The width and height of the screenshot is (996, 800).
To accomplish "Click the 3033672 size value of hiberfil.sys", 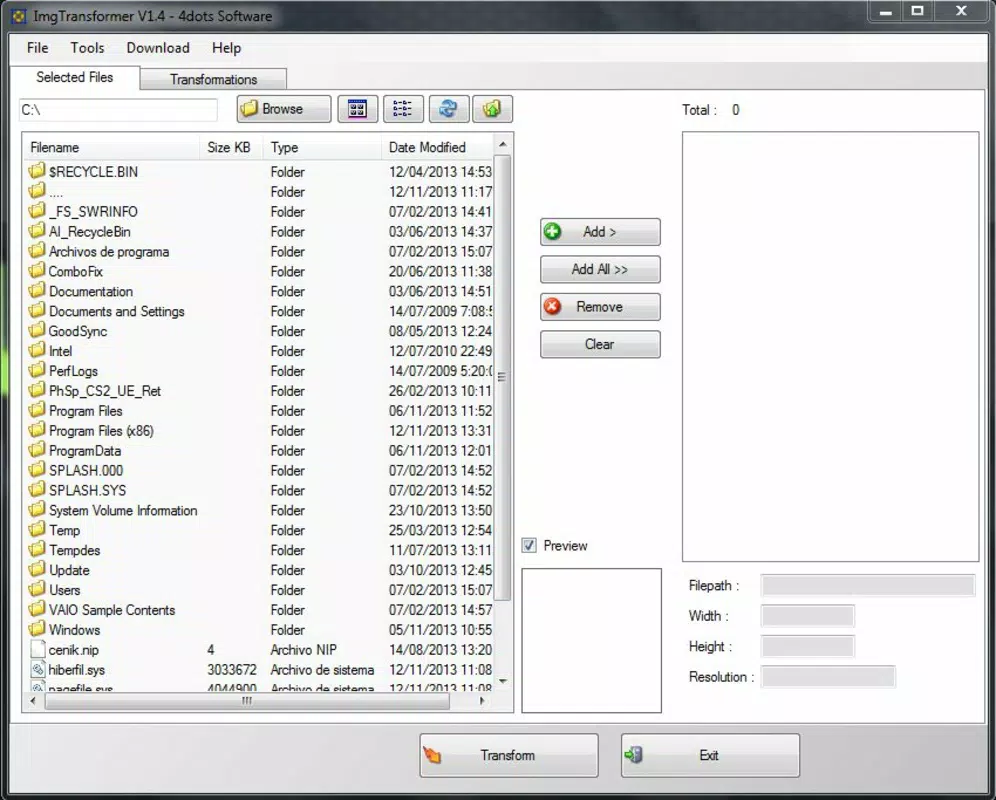I will pos(232,670).
